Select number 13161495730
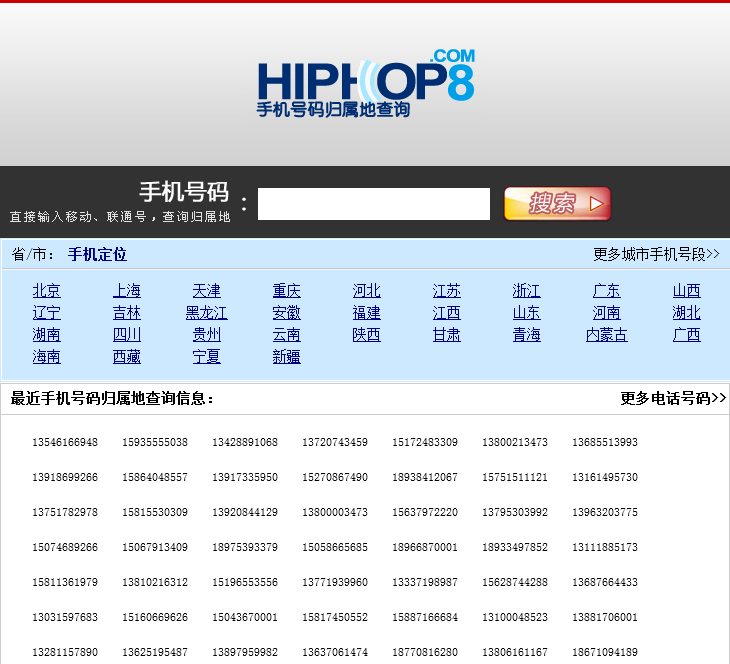Screen dimensions: 730x664 click(605, 477)
